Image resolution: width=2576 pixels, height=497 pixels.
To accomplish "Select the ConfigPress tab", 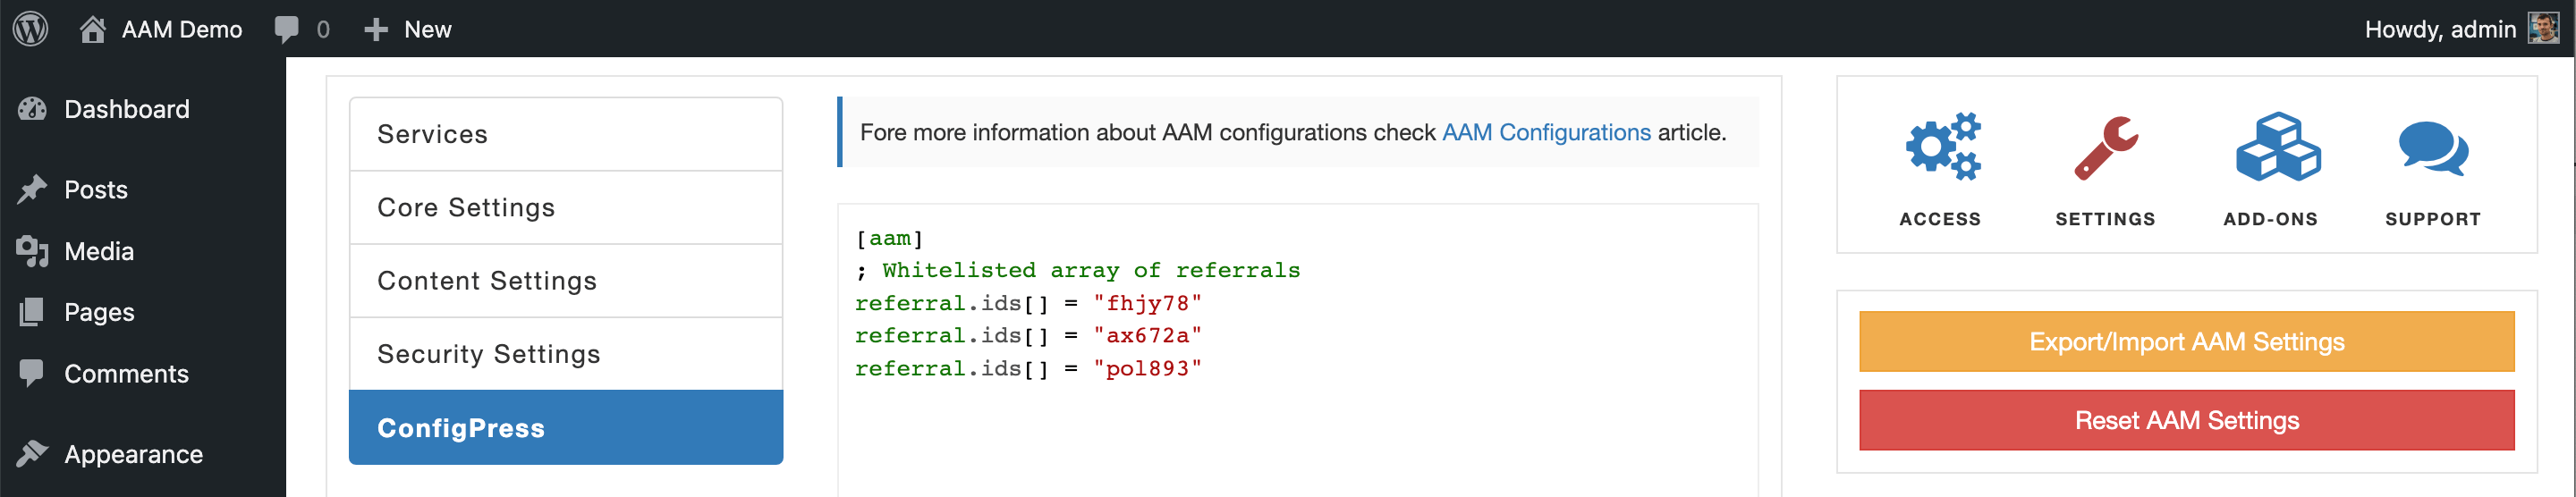I will coord(566,427).
